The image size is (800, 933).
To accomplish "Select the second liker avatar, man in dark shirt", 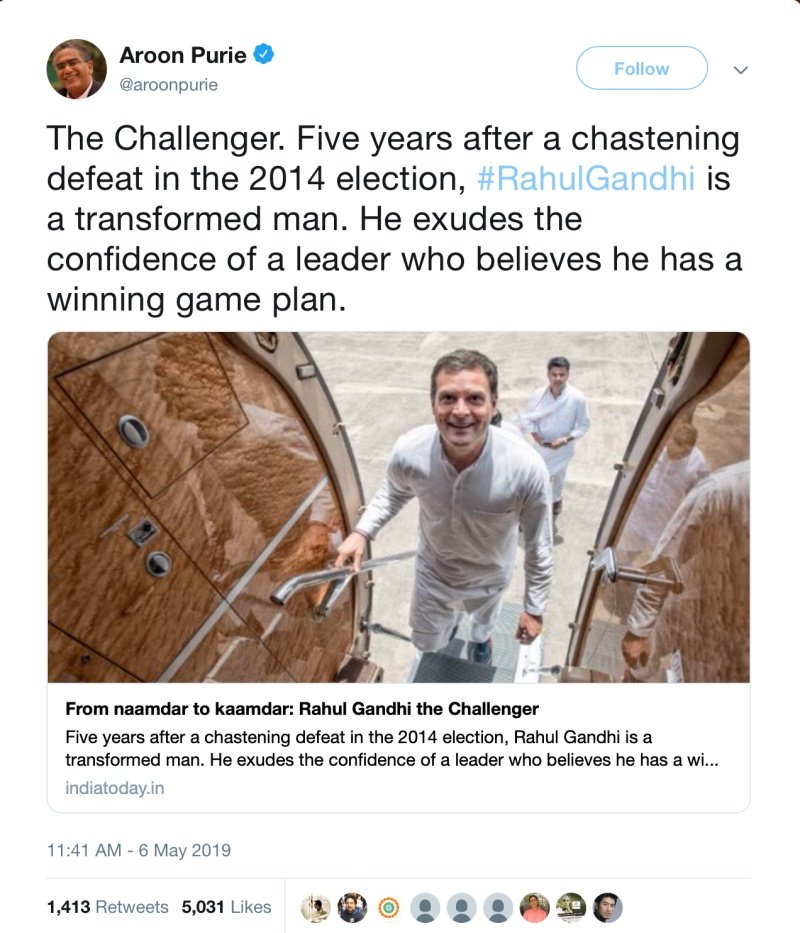I will (352, 907).
